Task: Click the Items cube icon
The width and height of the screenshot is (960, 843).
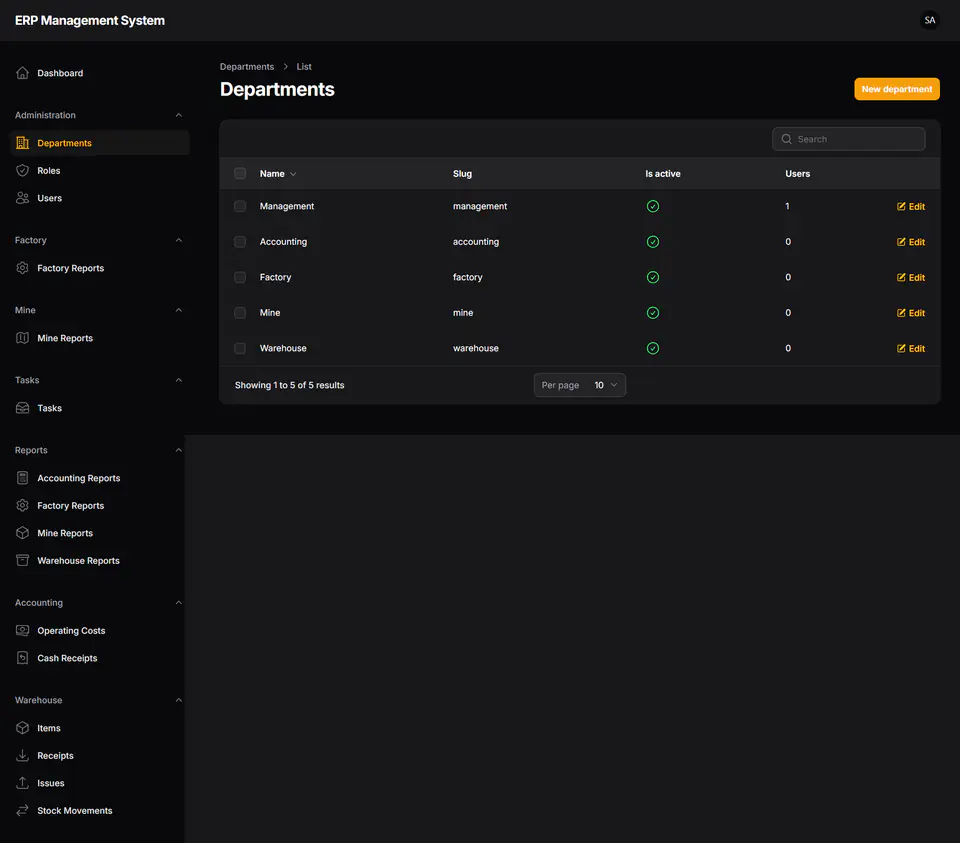Action: (x=23, y=727)
